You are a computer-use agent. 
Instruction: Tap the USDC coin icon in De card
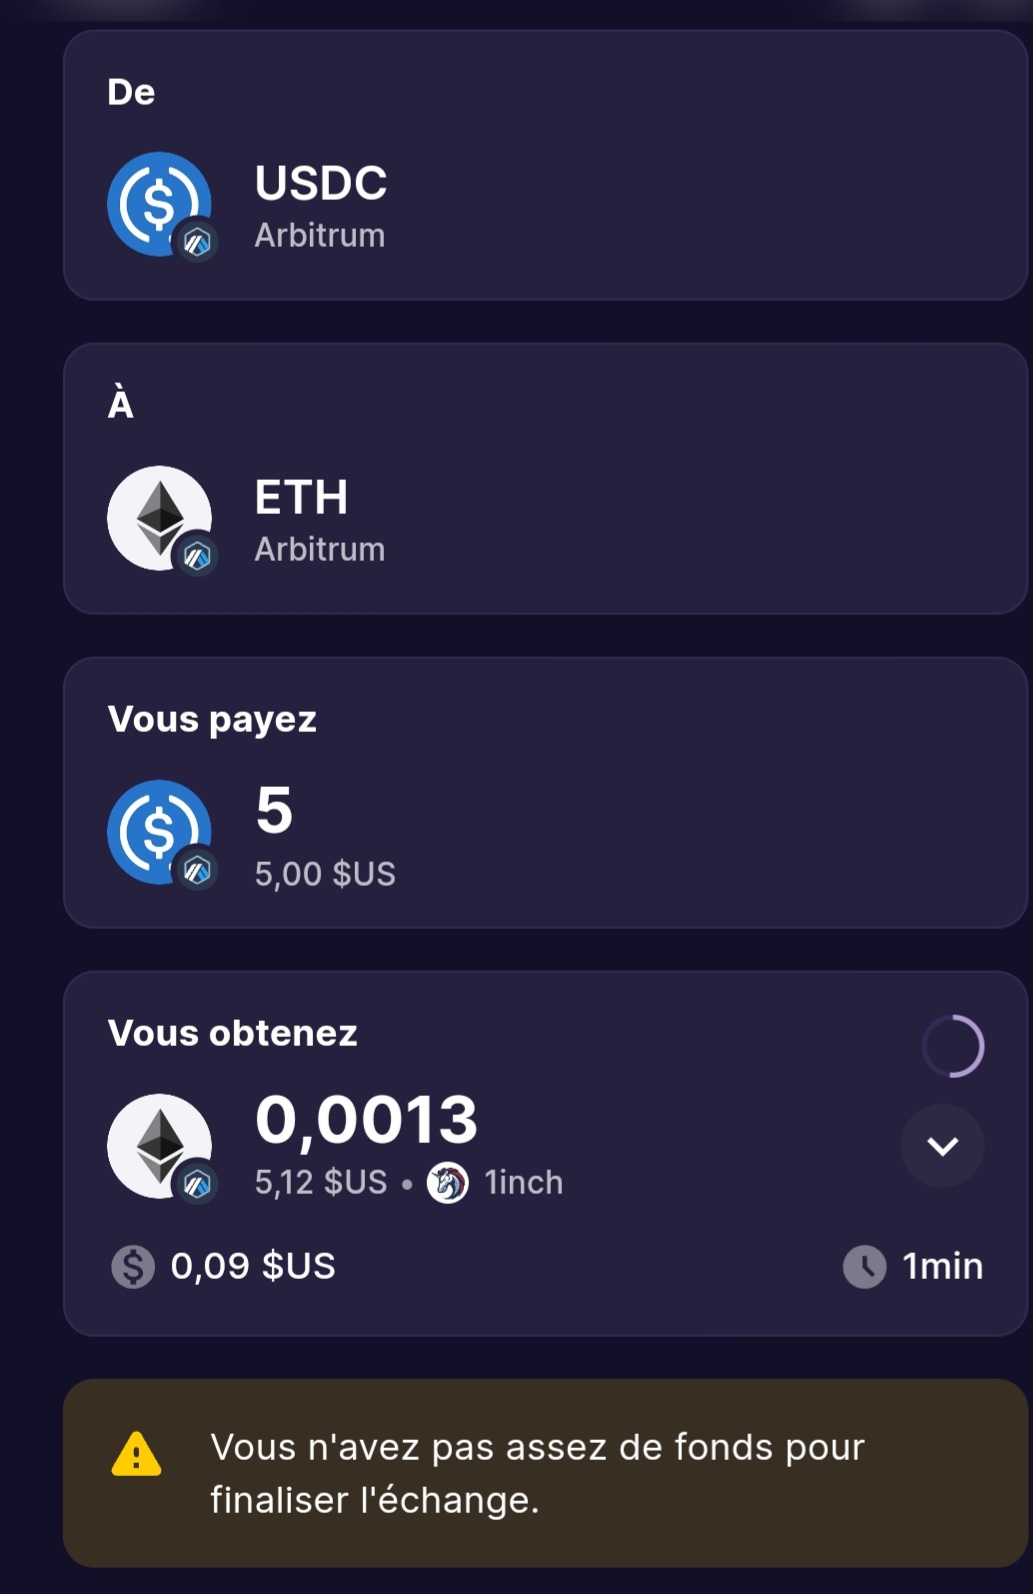[159, 204]
